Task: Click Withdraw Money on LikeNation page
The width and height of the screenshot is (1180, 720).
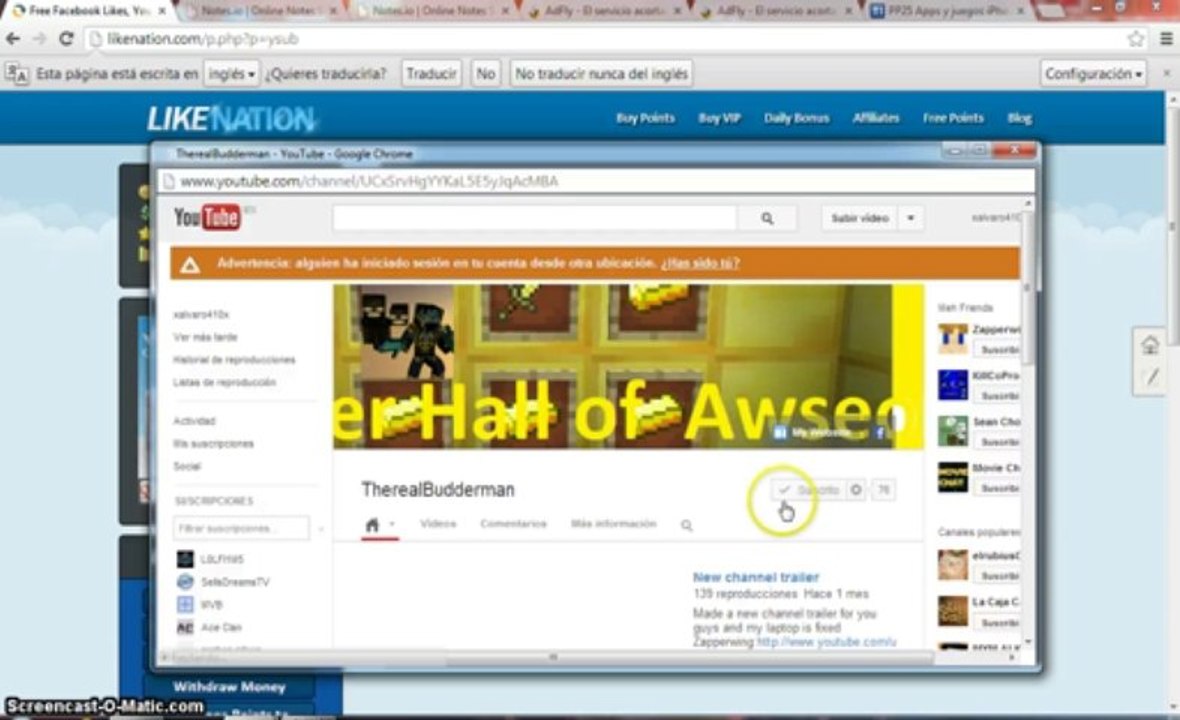Action: click(229, 687)
